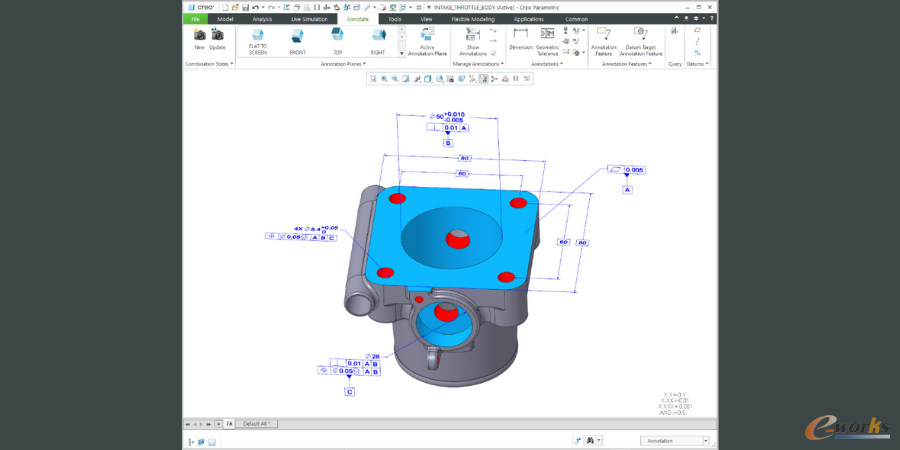Image resolution: width=900 pixels, height=450 pixels.
Task: Toggle highlighted annotation display button
Action: [x=483, y=79]
